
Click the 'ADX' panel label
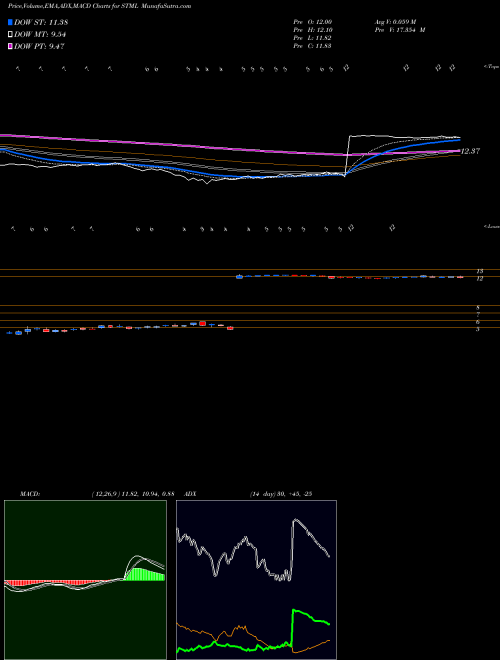[x=191, y=494]
